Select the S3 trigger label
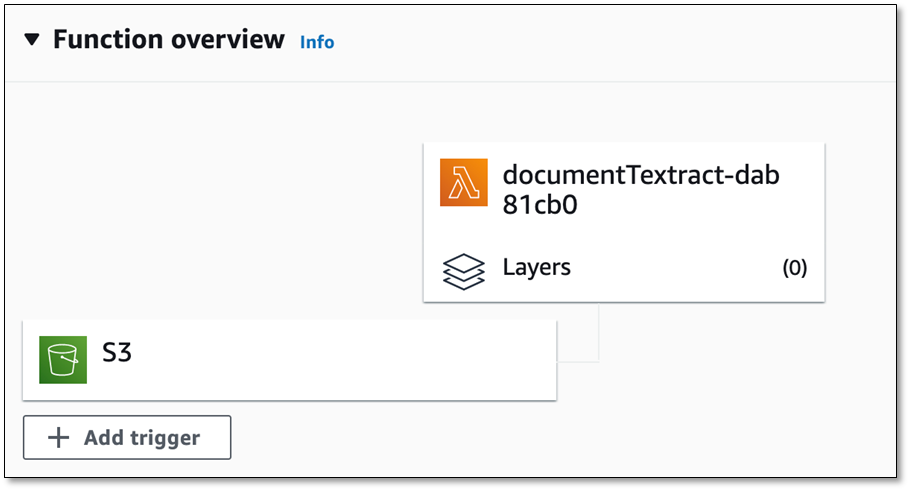The height and width of the screenshot is (490, 910). click(117, 352)
